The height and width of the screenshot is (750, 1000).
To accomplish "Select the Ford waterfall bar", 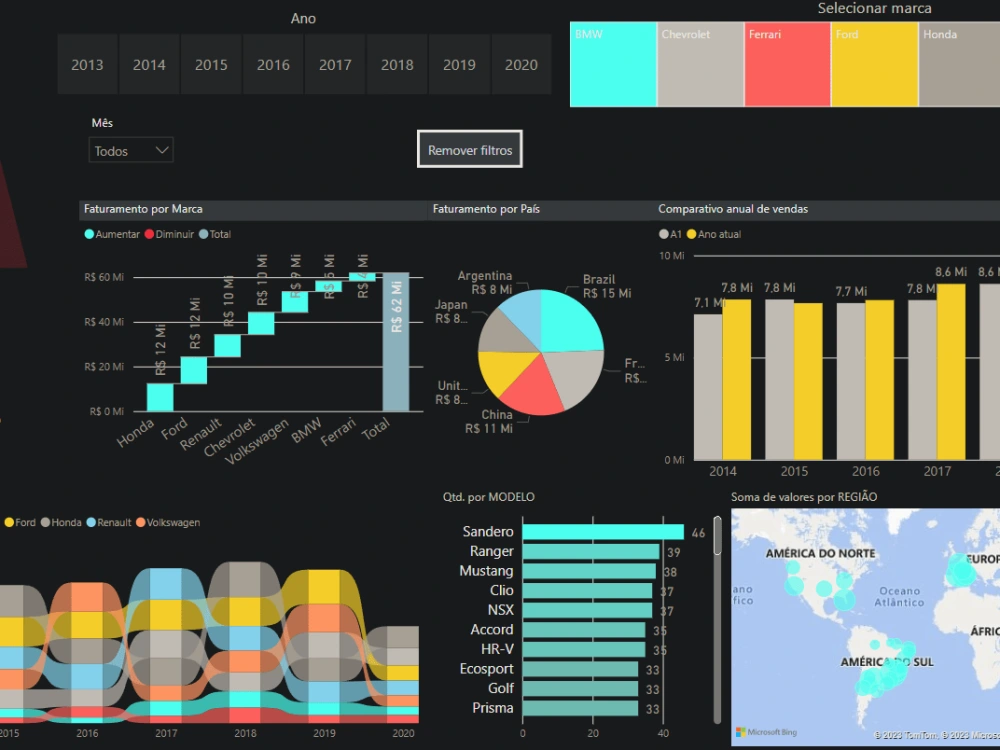I will (194, 371).
